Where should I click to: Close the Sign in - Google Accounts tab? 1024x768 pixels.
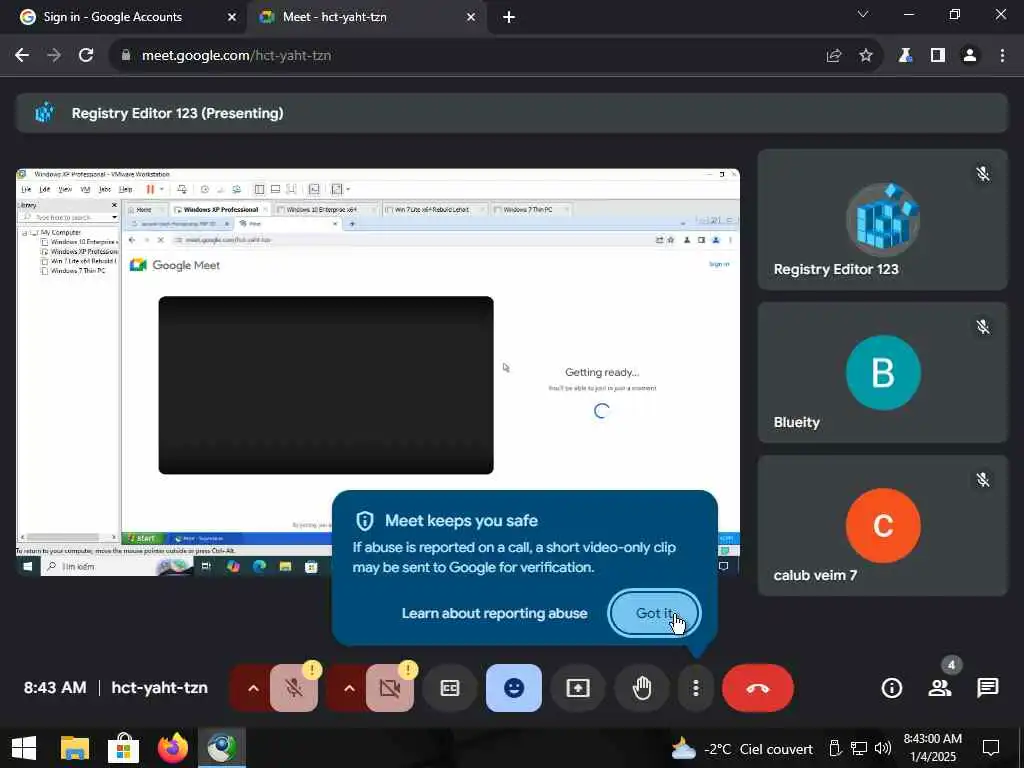(x=231, y=17)
